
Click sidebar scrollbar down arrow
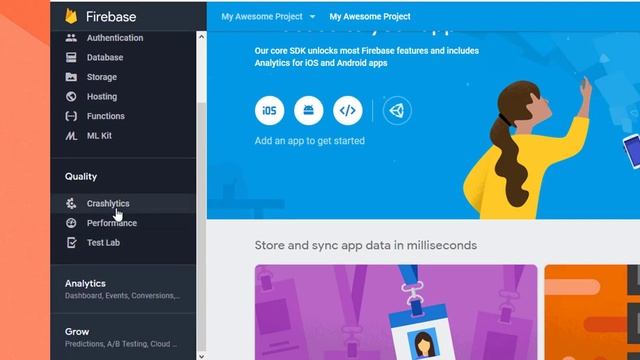201,356
